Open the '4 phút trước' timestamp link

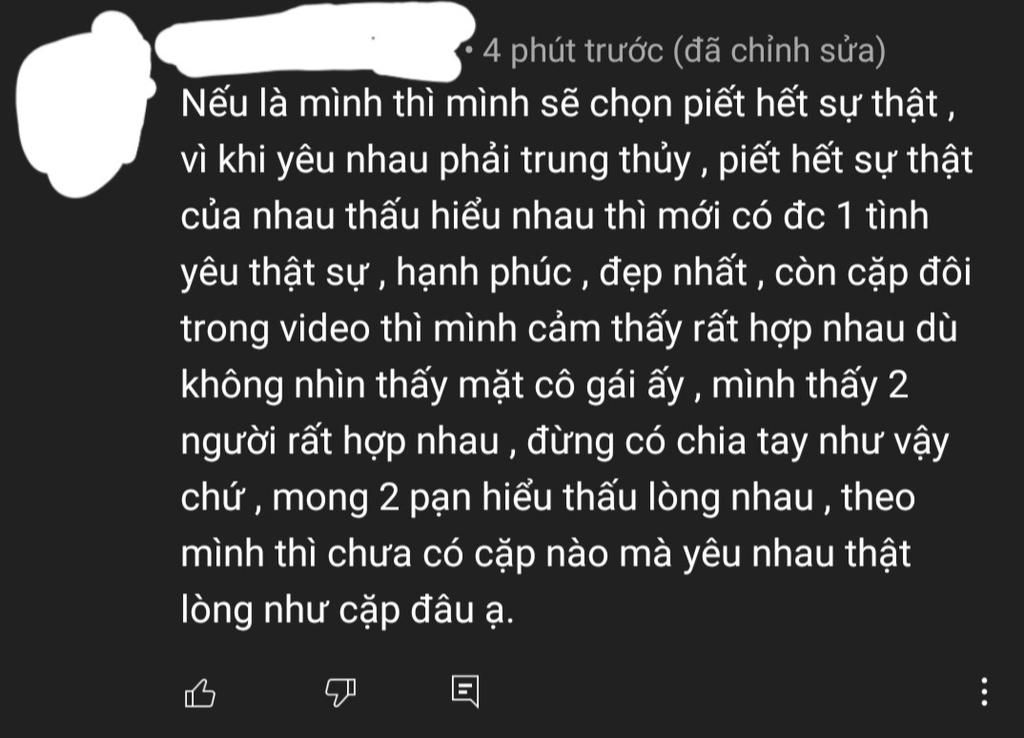tap(573, 51)
